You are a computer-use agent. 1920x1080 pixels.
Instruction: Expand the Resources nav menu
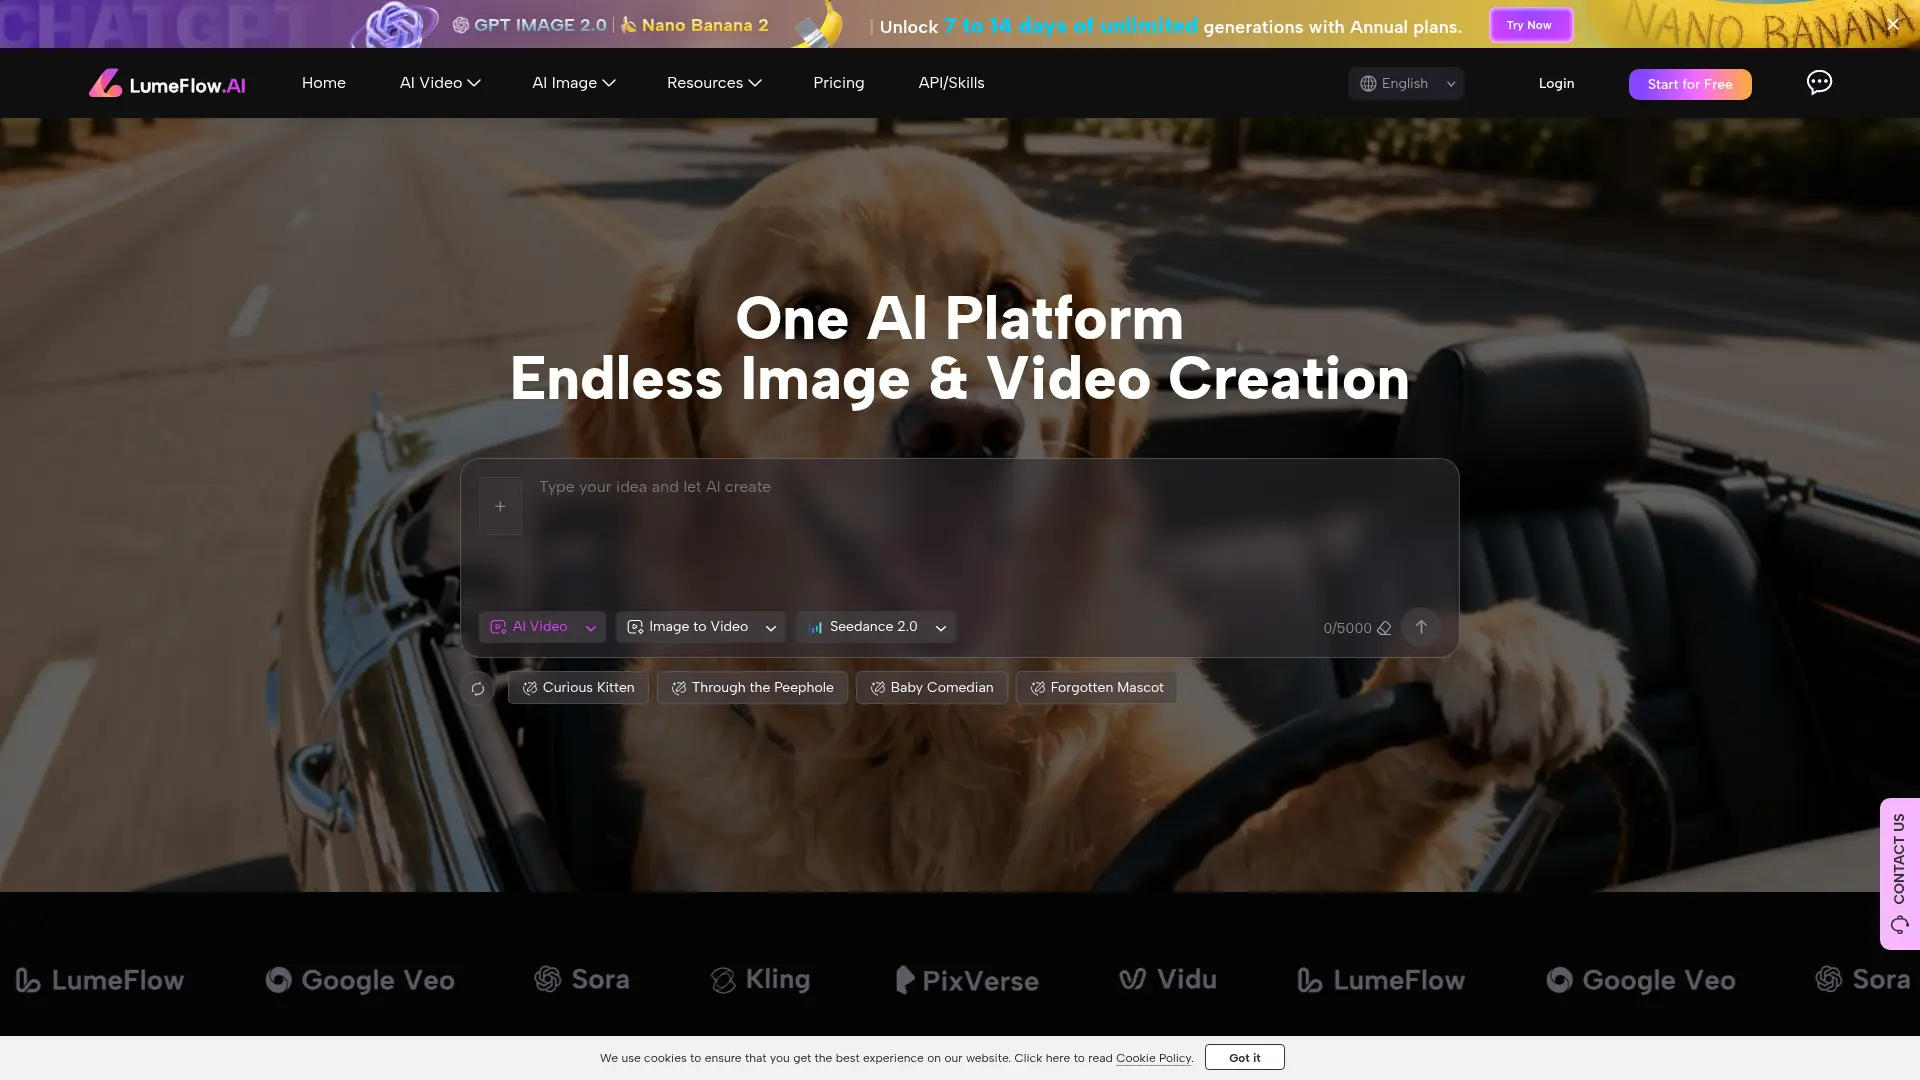coord(714,83)
